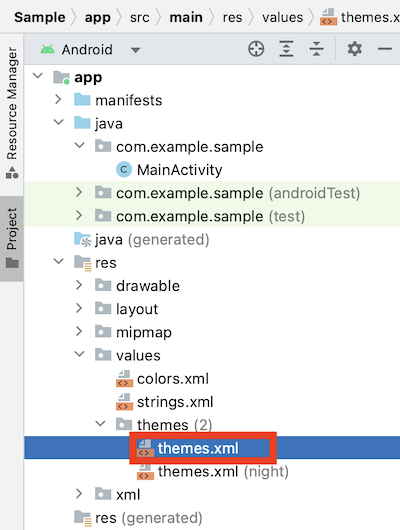Toggle the Project side tab

click(12, 238)
